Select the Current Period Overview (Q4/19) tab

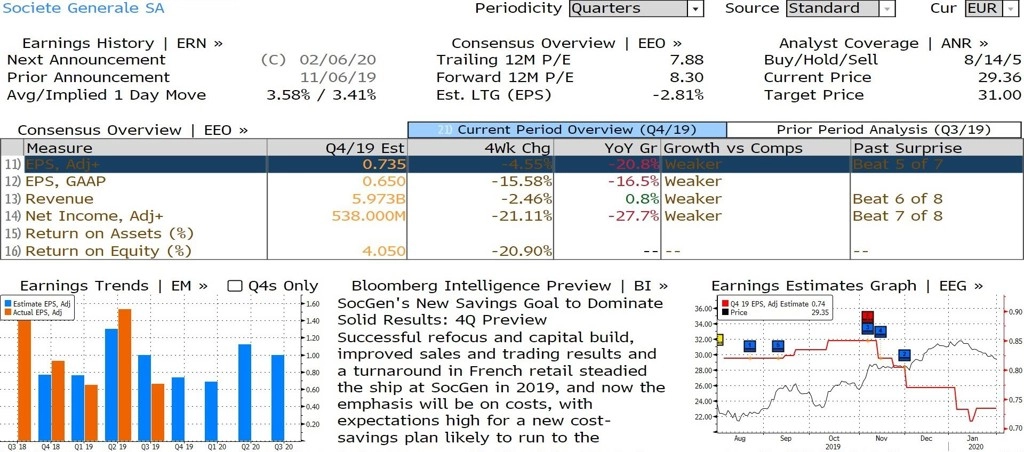567,129
